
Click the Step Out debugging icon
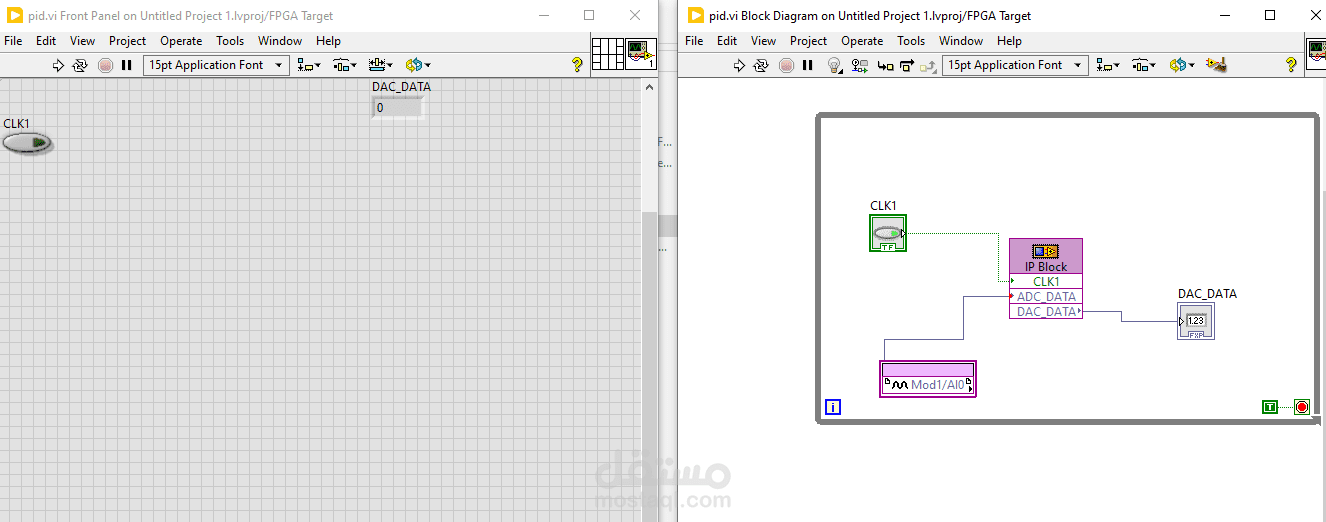pyautogui.click(x=929, y=65)
